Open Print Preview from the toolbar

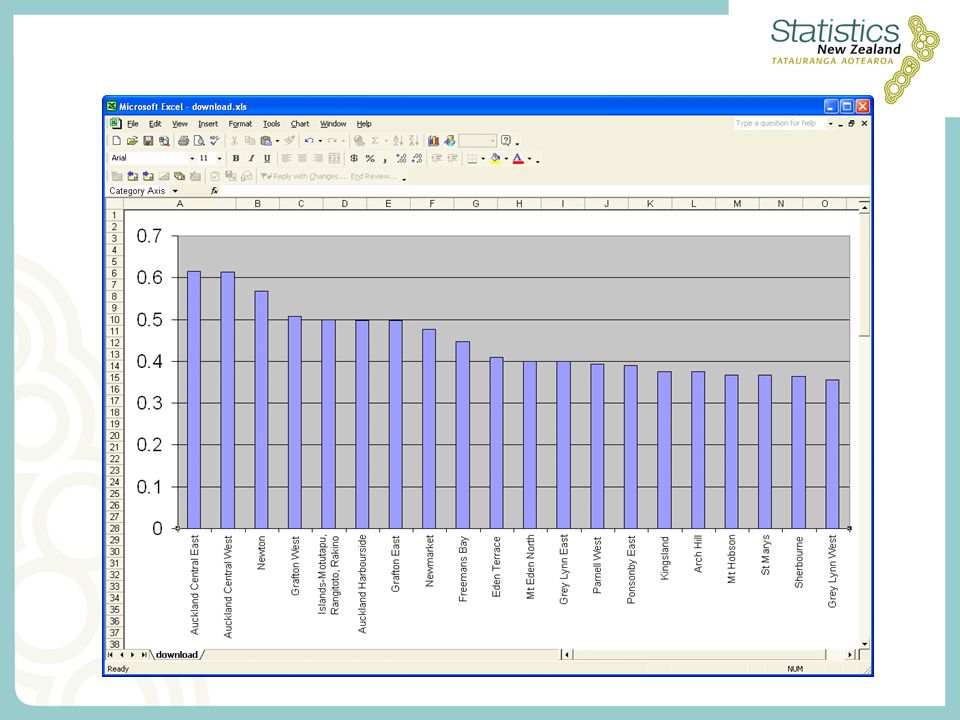198,141
